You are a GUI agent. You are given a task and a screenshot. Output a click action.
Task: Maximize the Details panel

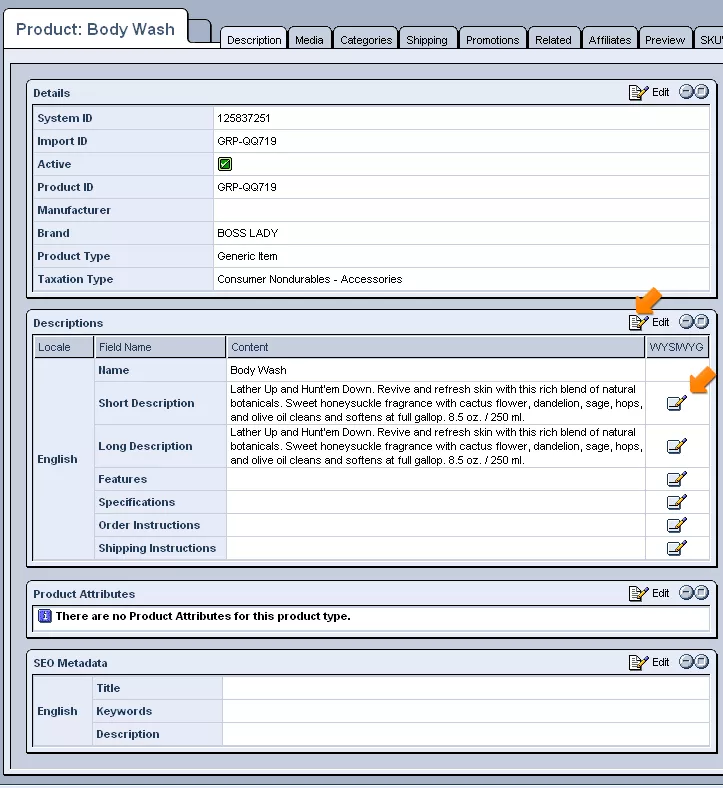tap(701, 92)
